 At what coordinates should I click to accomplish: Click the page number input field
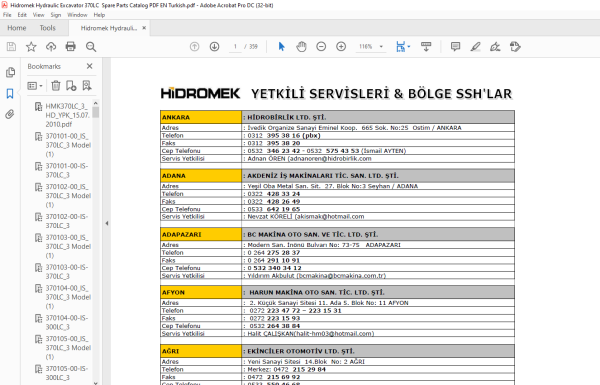point(235,47)
